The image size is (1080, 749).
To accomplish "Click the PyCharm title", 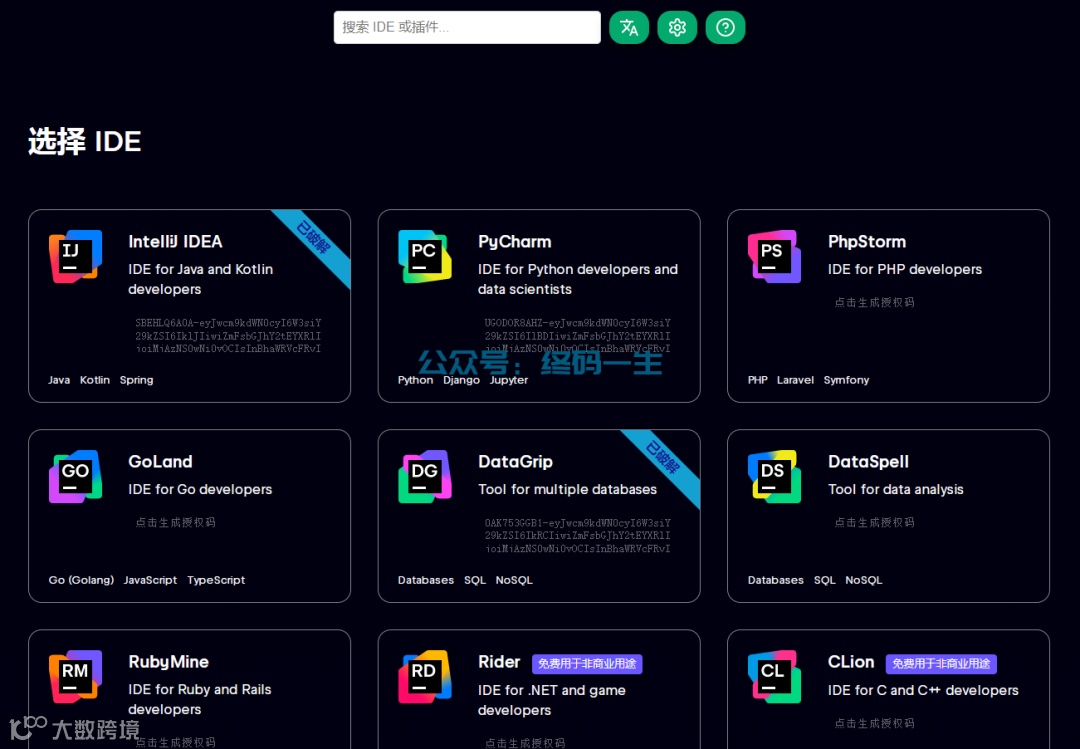I will pyautogui.click(x=515, y=242).
